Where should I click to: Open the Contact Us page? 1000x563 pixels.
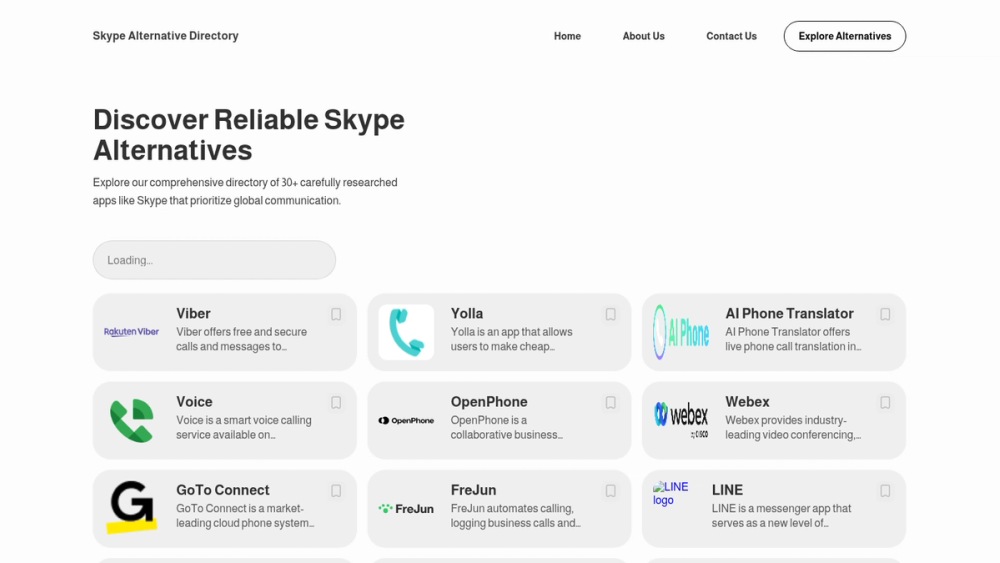tap(732, 36)
